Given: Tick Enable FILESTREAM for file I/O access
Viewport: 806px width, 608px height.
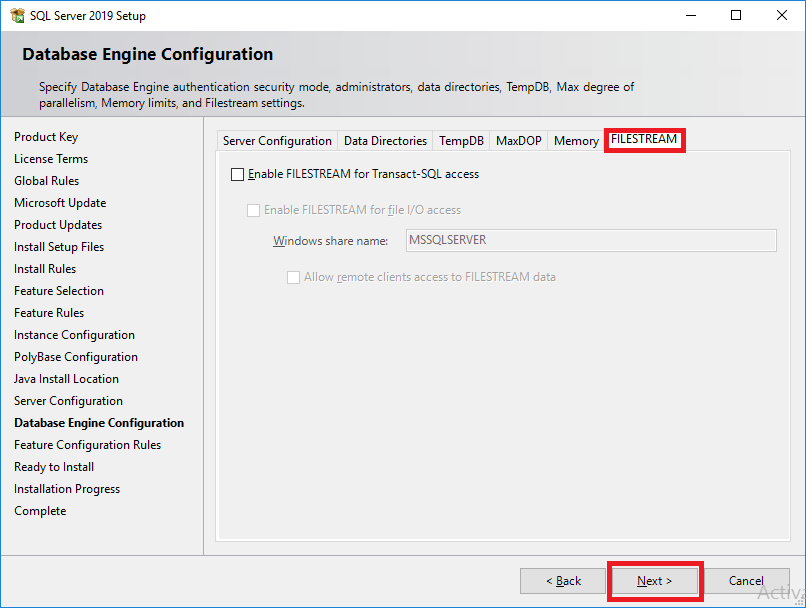Looking at the screenshot, I should pos(253,210).
